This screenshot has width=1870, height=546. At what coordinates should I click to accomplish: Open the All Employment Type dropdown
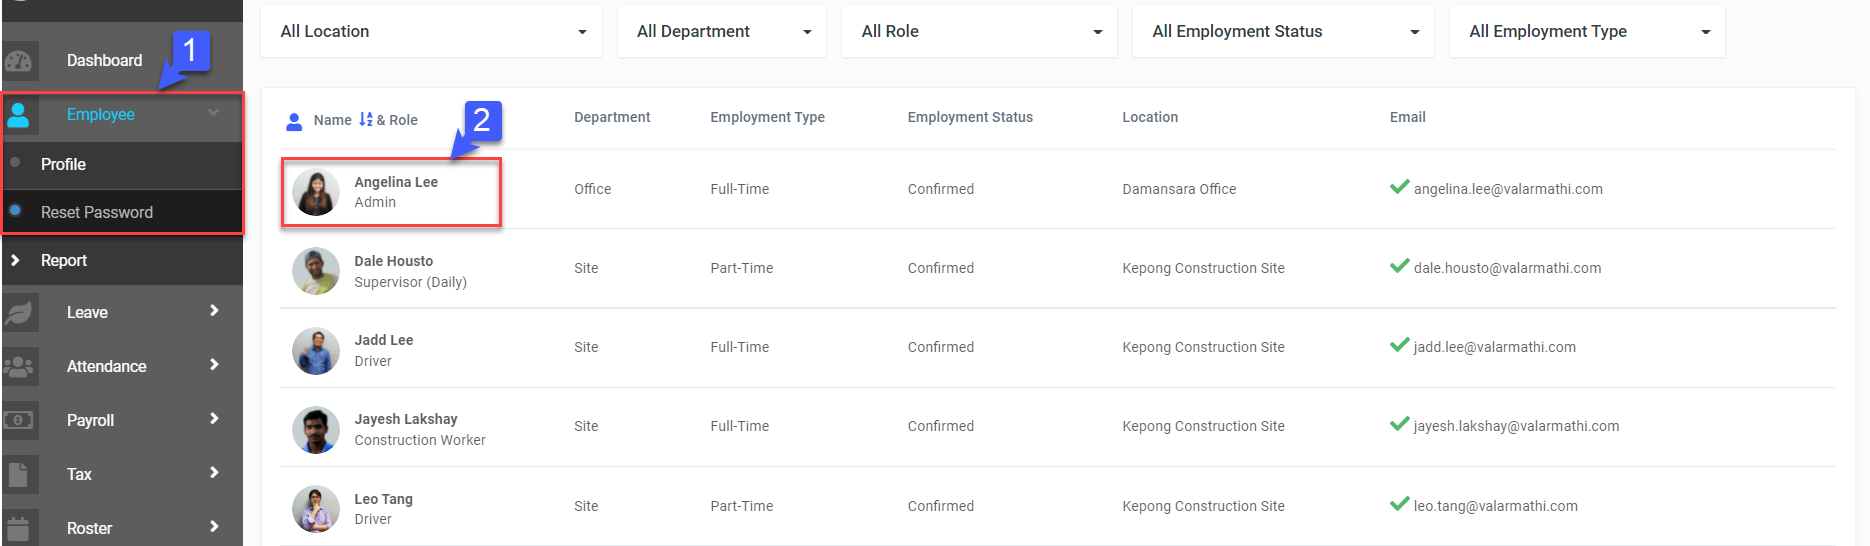pos(1587,32)
